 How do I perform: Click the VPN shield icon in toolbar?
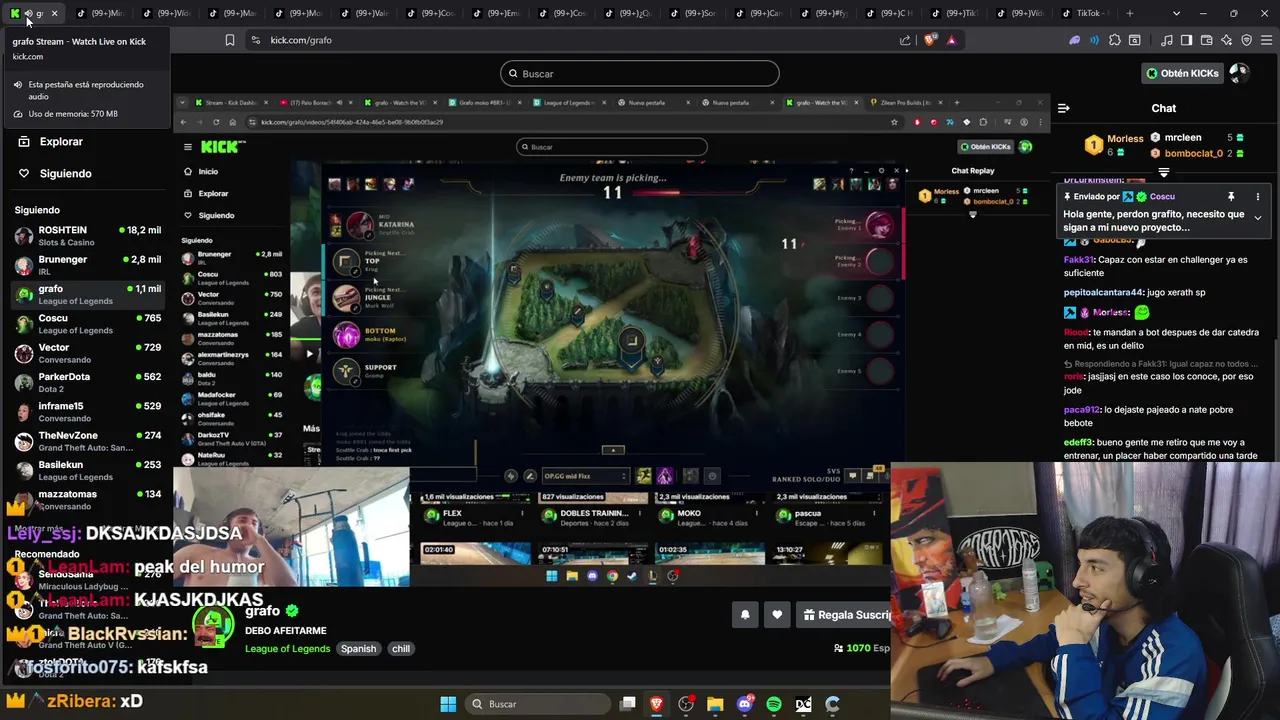point(1247,40)
